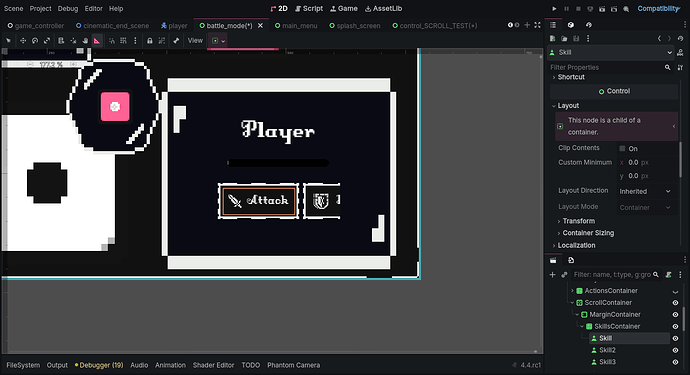This screenshot has width=690, height=375.
Task: Open the Project menu
Action: [40, 8]
